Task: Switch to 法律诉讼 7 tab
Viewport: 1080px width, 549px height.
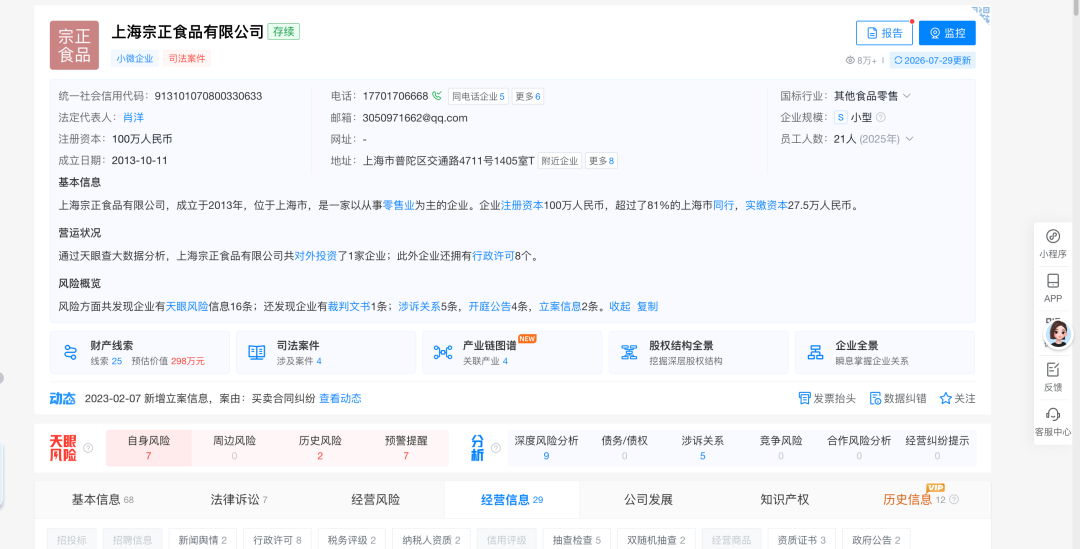Action: tap(238, 500)
